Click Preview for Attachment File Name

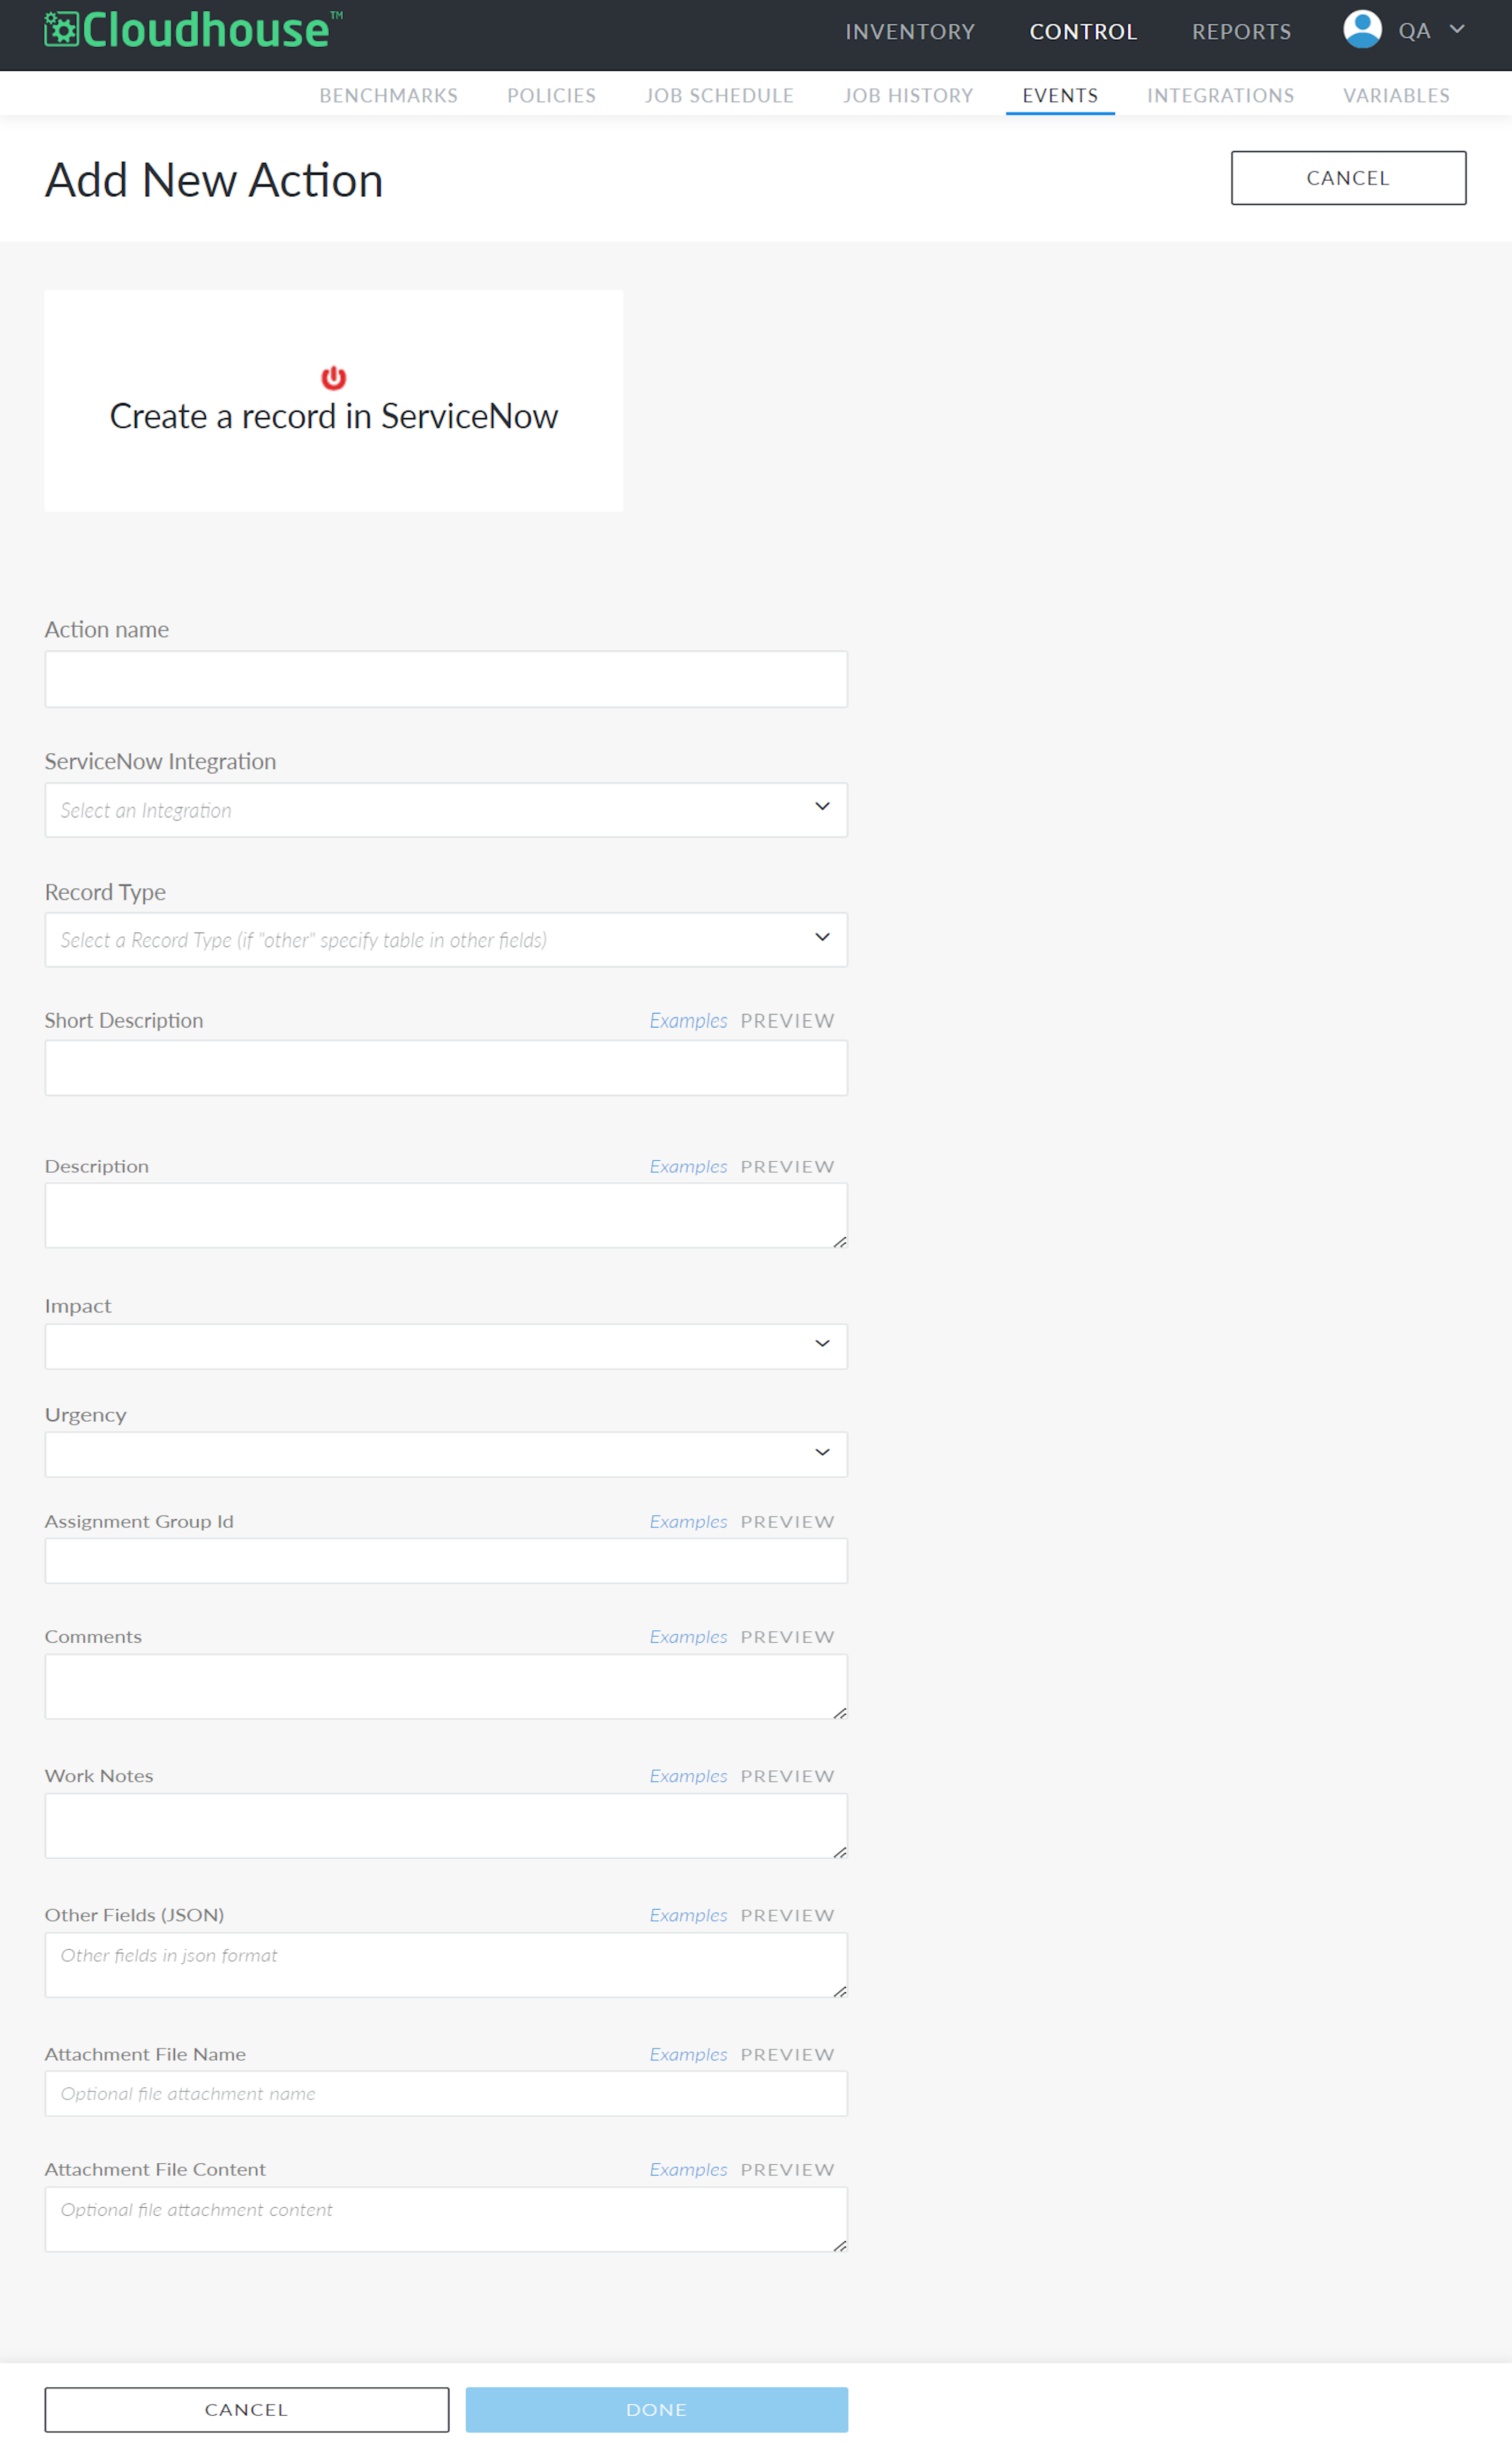[x=787, y=2055]
